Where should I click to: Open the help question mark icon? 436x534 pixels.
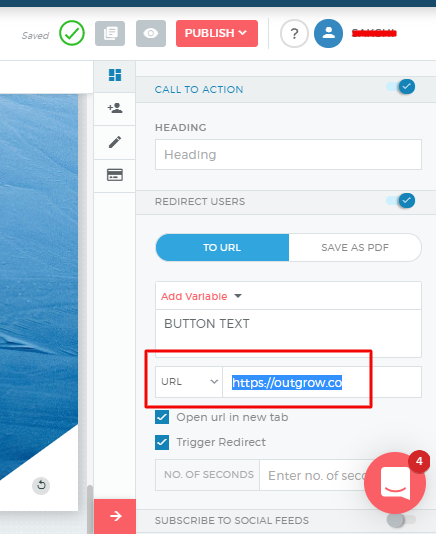click(x=294, y=33)
